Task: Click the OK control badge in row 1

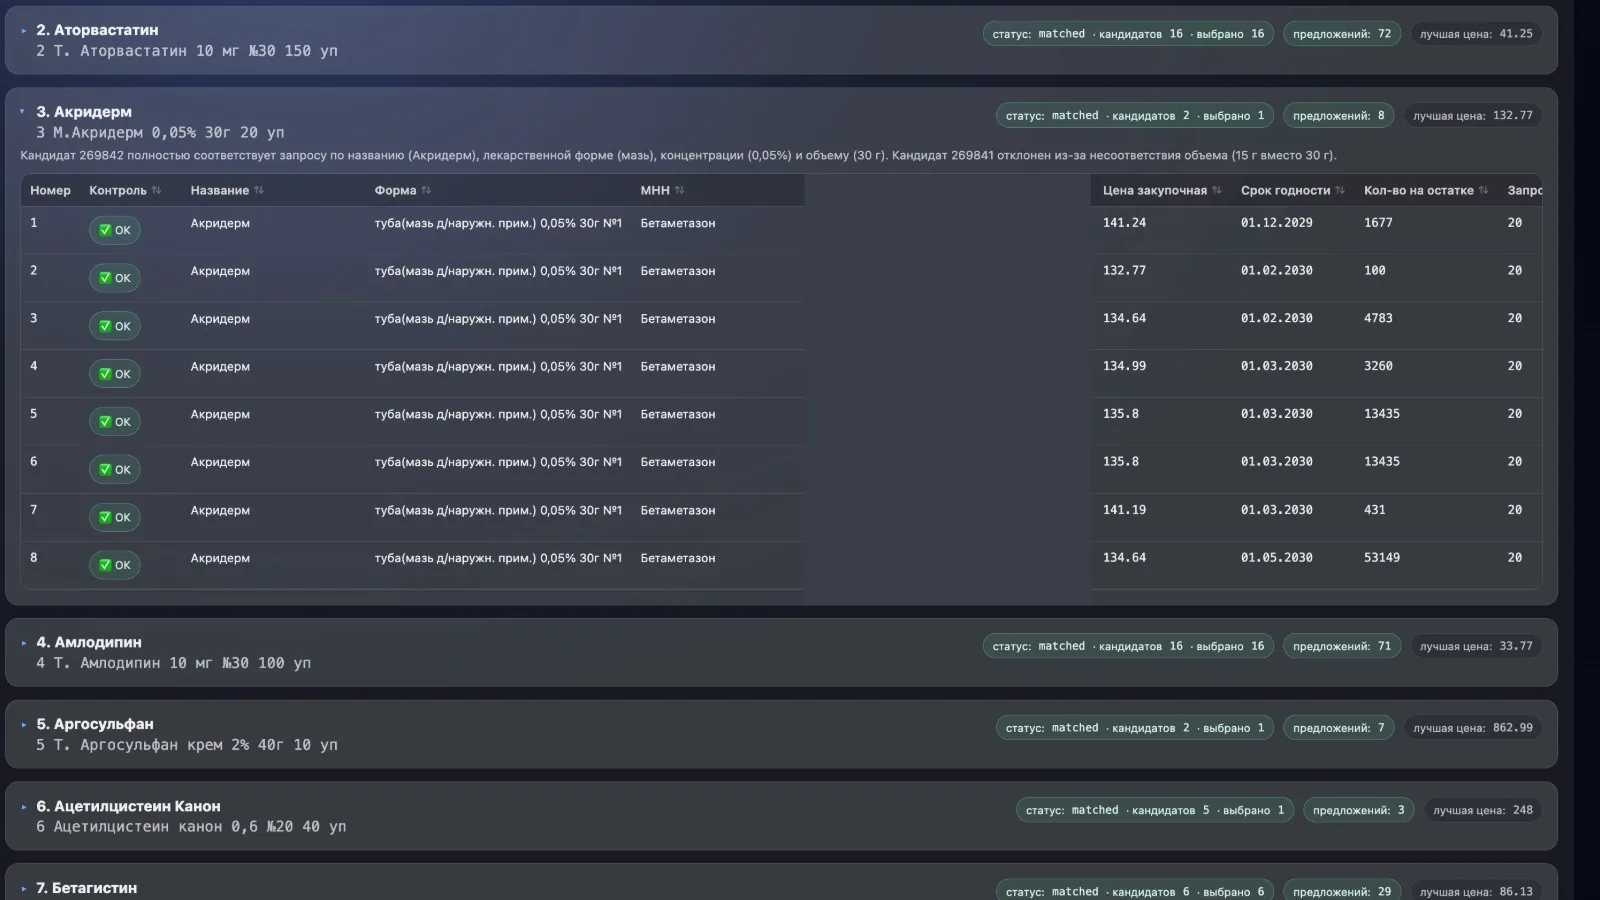Action: [x=115, y=230]
